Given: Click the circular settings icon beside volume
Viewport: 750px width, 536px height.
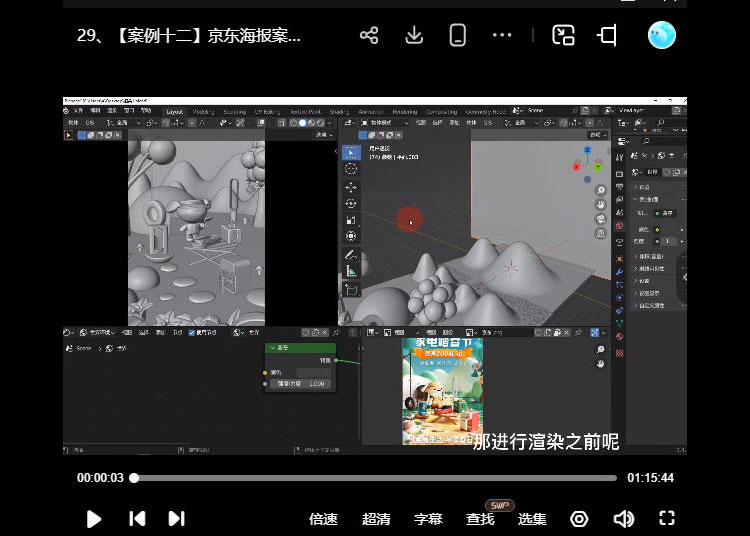Looking at the screenshot, I should (579, 518).
